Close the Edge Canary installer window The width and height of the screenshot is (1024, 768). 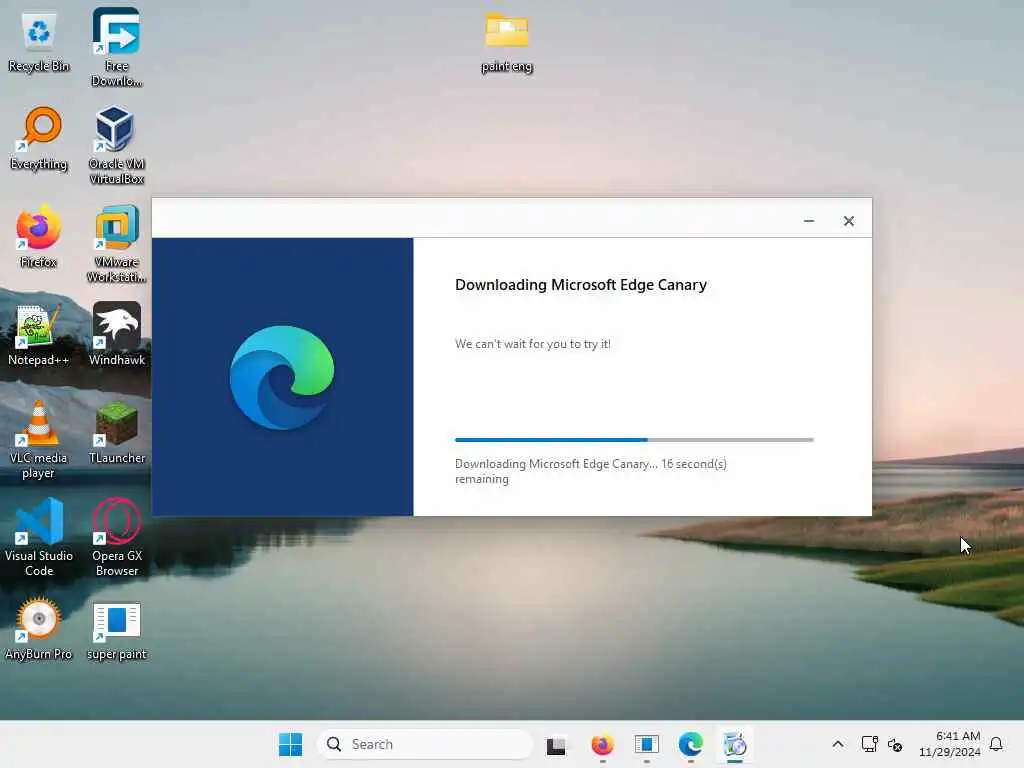coord(848,221)
